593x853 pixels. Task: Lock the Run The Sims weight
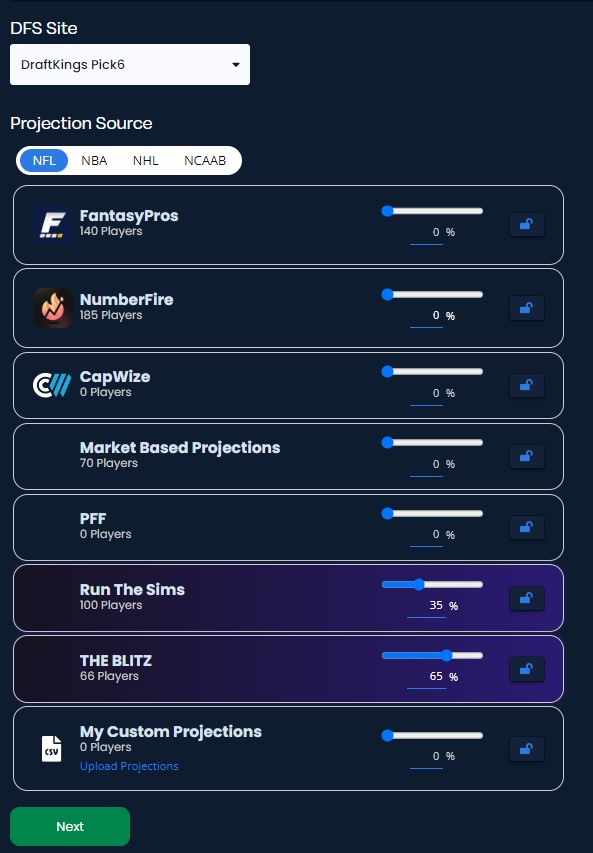pos(526,598)
